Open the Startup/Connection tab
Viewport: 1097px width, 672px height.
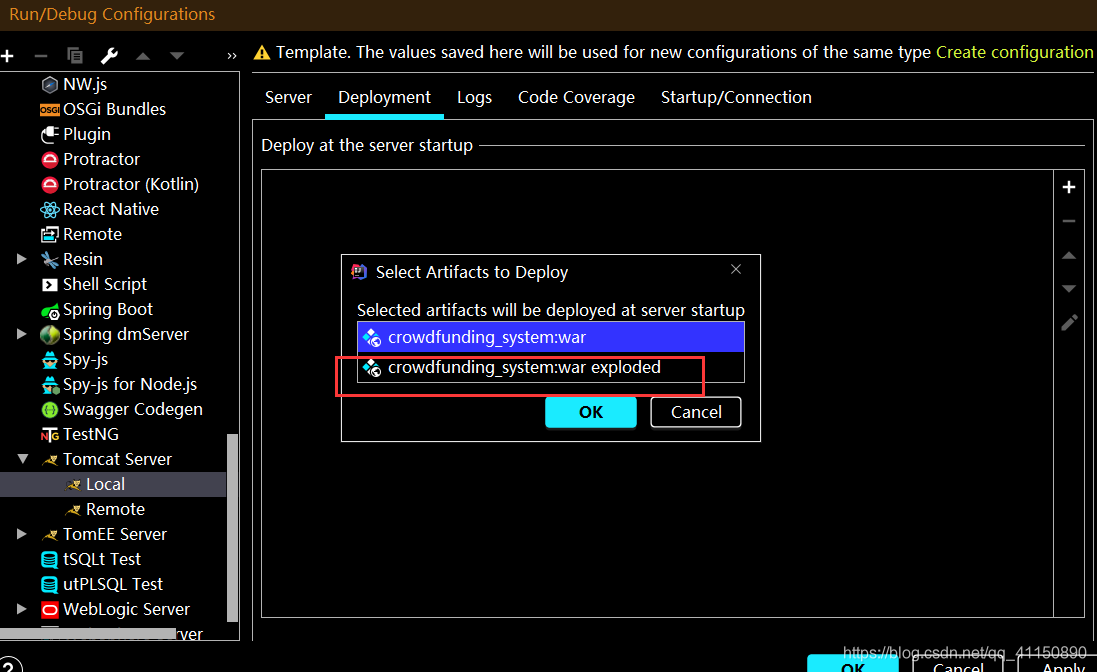(x=736, y=97)
